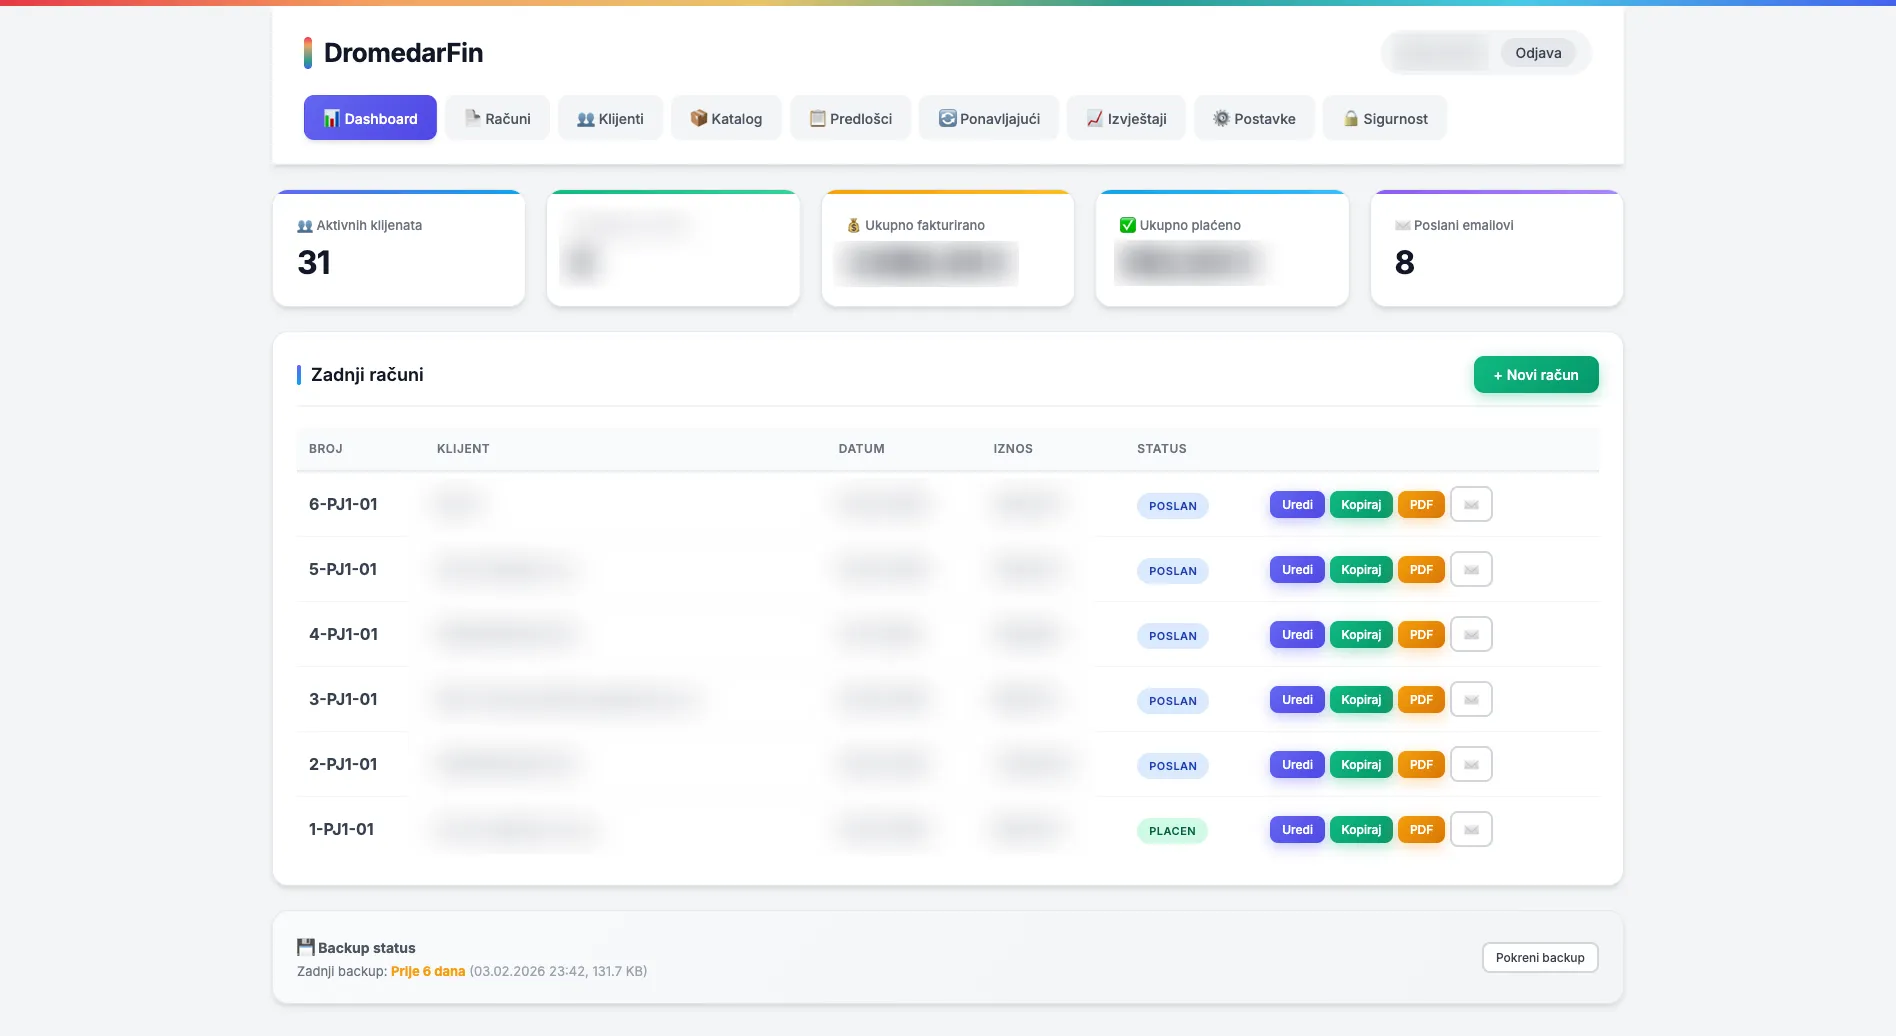Click Kopiraj for invoice 1-PJ1-01
The width and height of the screenshot is (1896, 1036).
[1360, 830]
